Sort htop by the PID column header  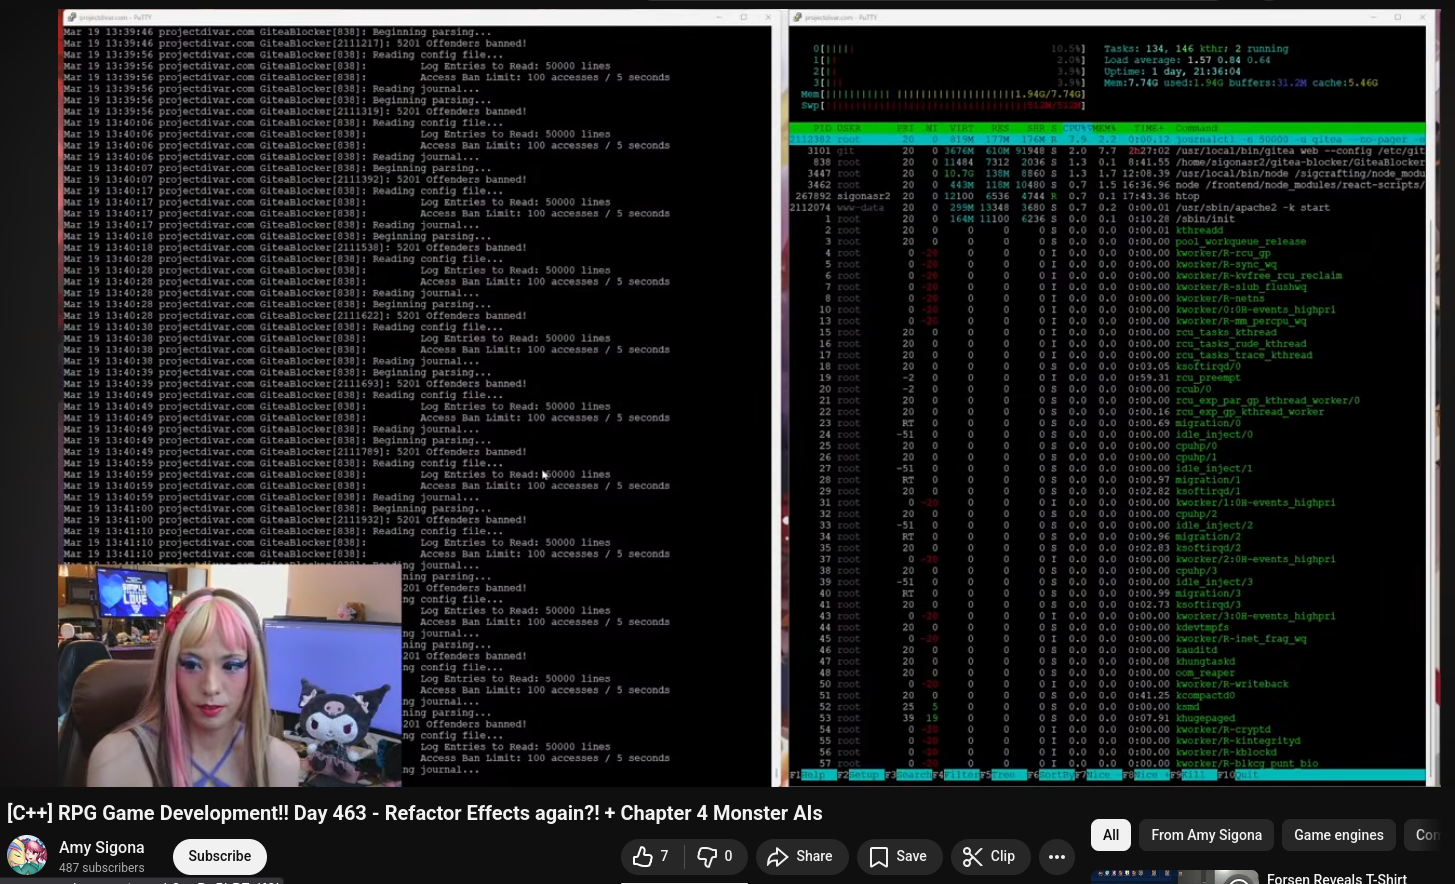(822, 128)
